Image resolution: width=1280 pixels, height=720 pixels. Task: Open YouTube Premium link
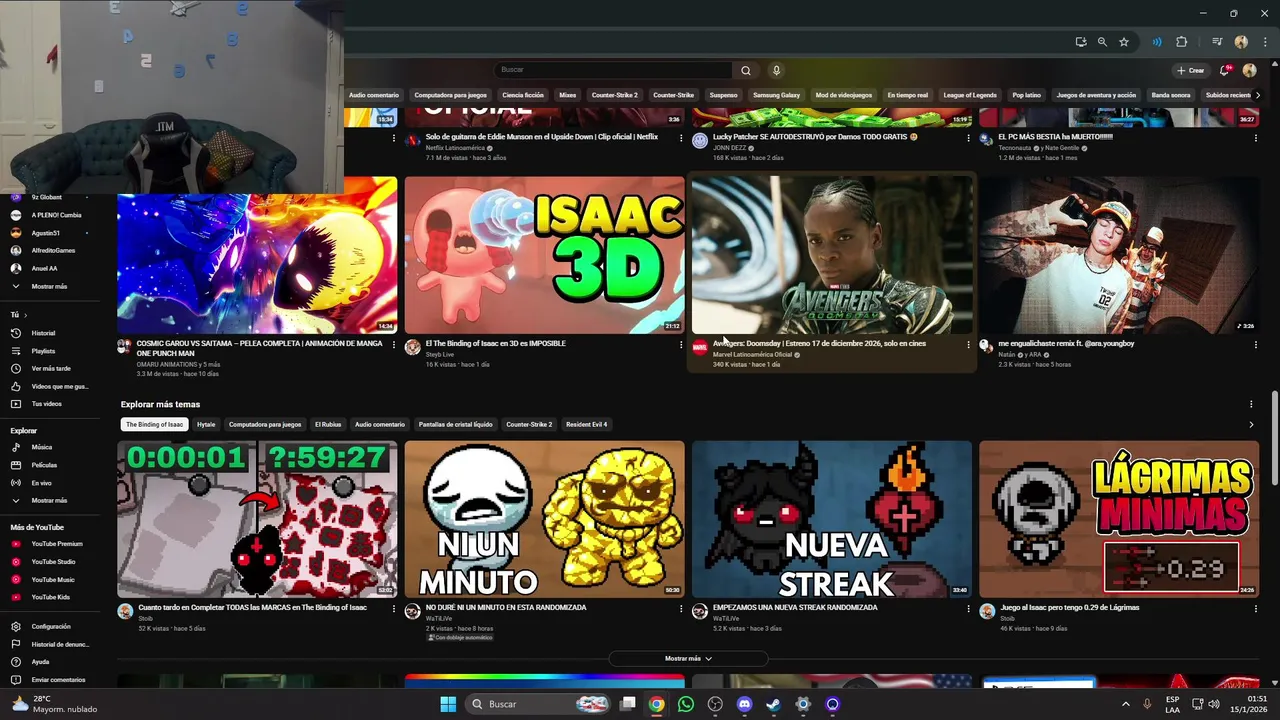tap(56, 544)
